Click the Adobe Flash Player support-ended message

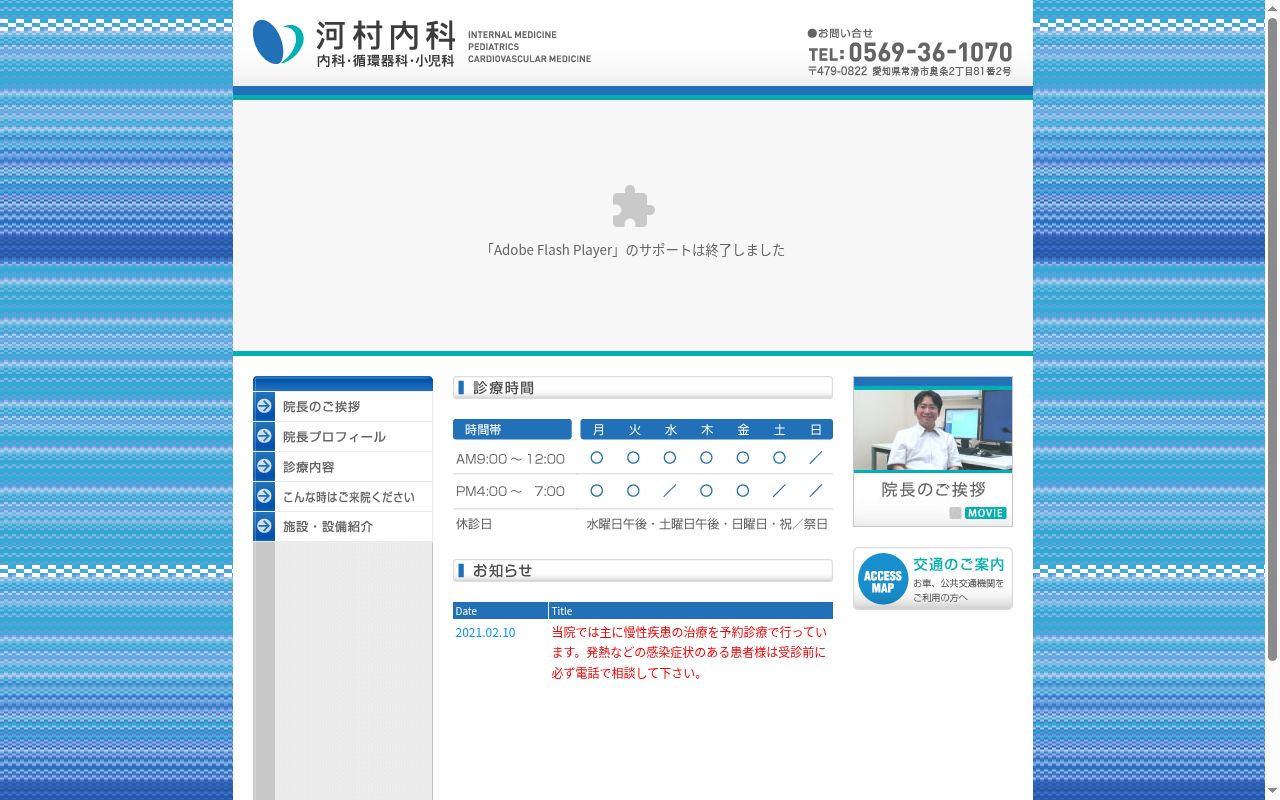point(633,250)
